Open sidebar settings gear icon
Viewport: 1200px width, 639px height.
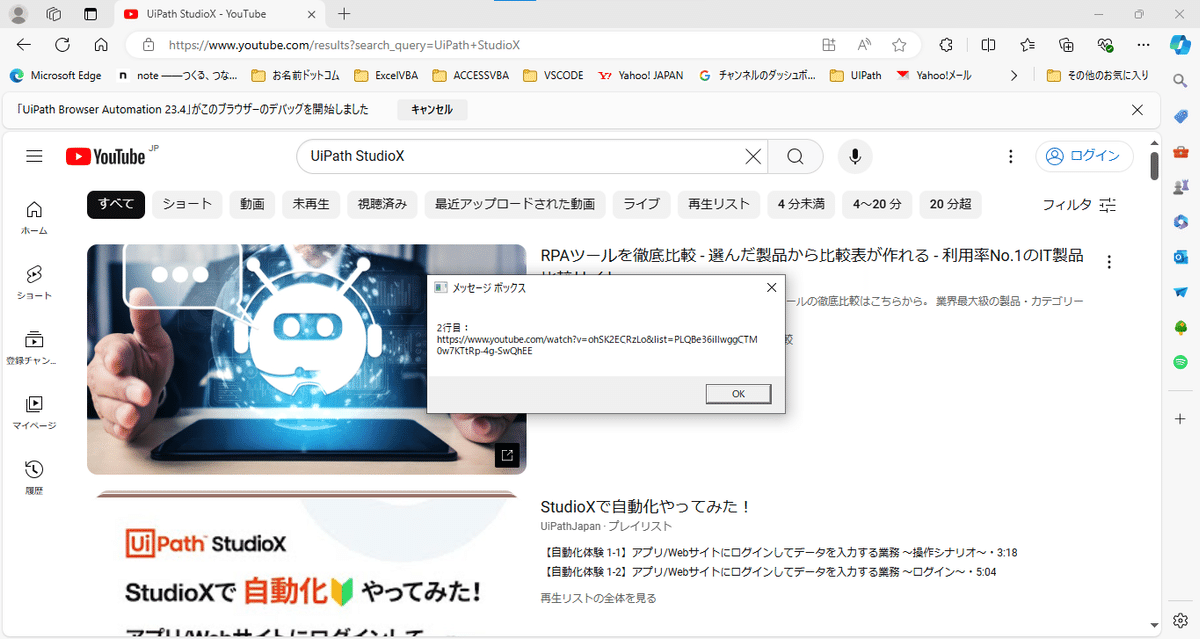click(x=1181, y=620)
